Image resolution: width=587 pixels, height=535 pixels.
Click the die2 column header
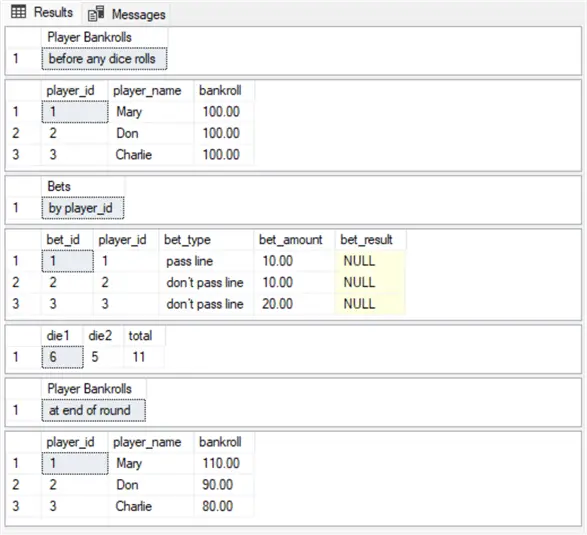[x=104, y=335]
